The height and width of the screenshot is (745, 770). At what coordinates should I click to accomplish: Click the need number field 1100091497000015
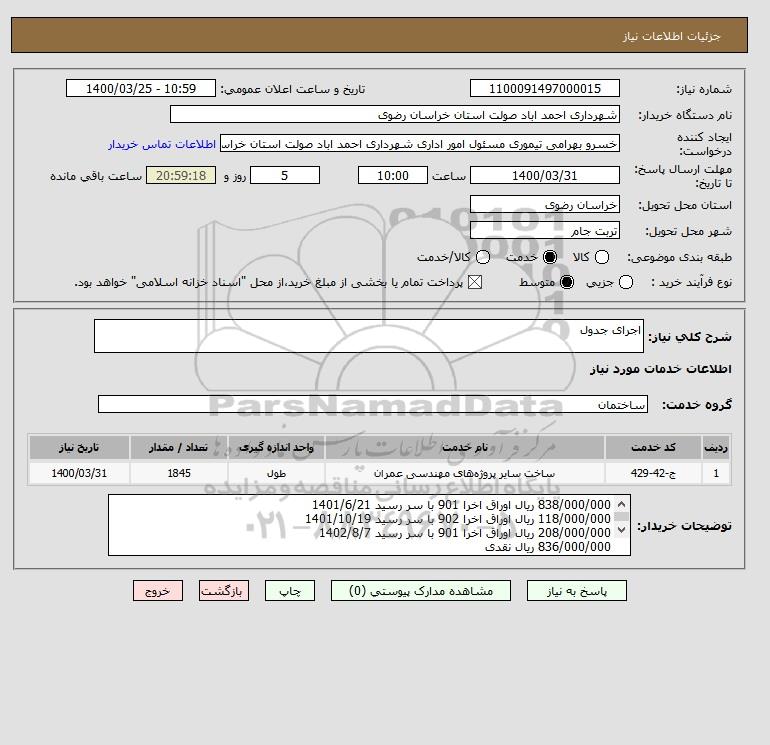click(x=545, y=88)
